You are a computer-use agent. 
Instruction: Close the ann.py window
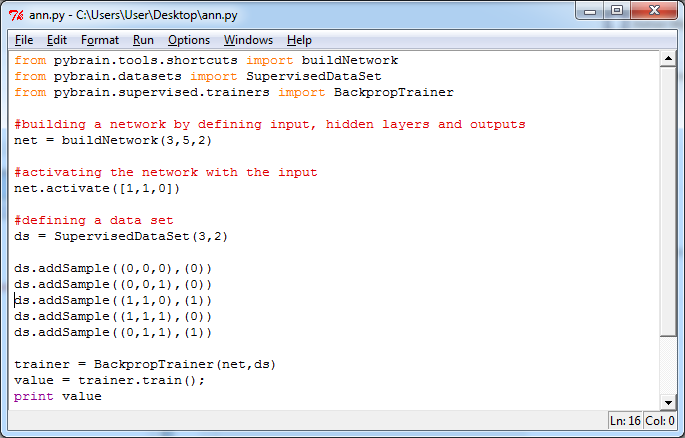pos(654,11)
